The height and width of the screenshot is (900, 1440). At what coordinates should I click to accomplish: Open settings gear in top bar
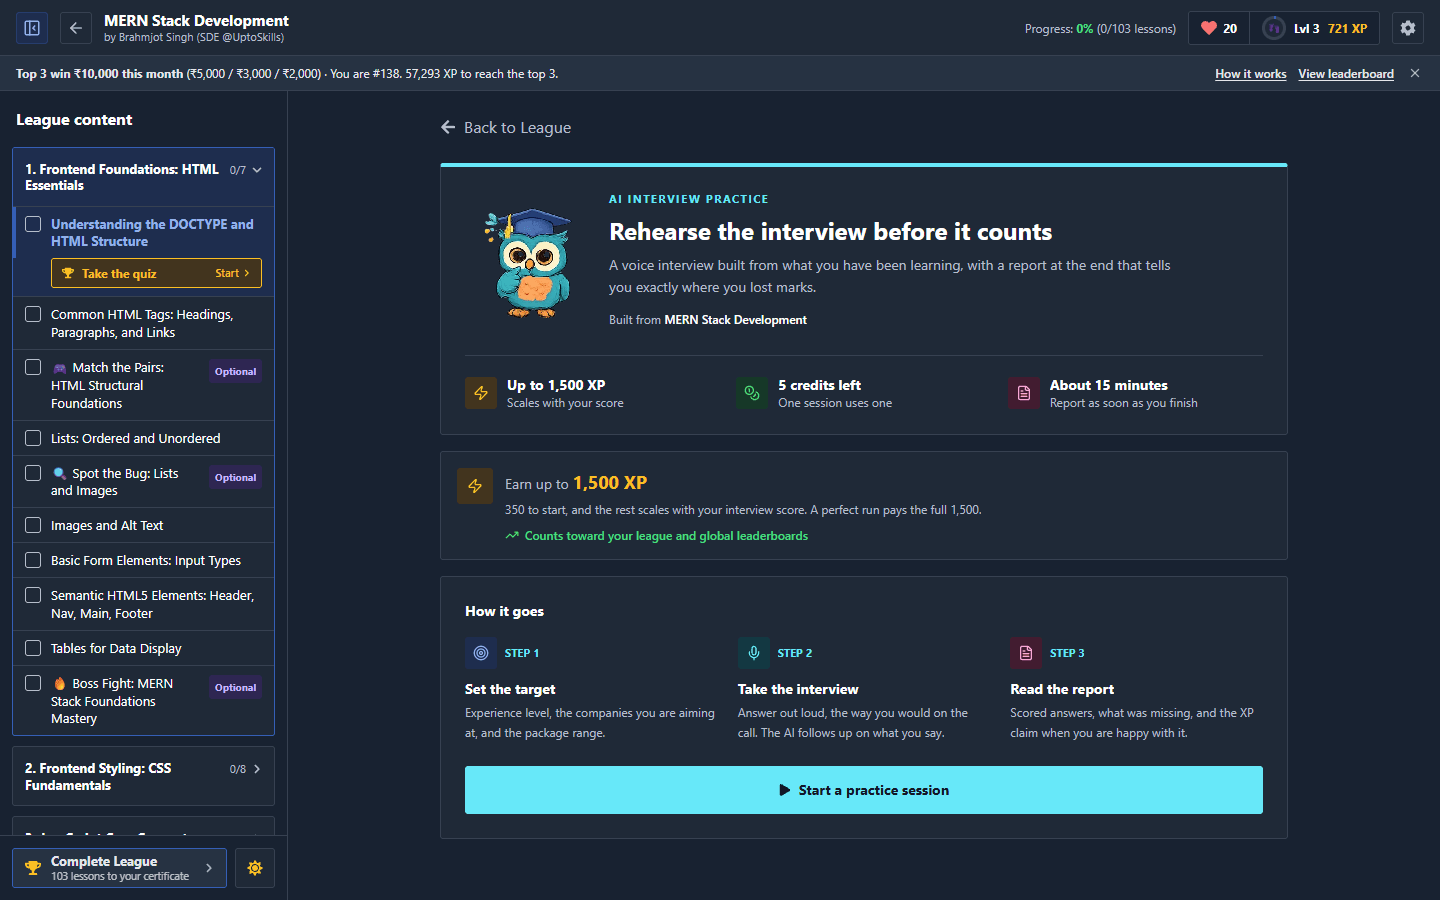[1408, 28]
